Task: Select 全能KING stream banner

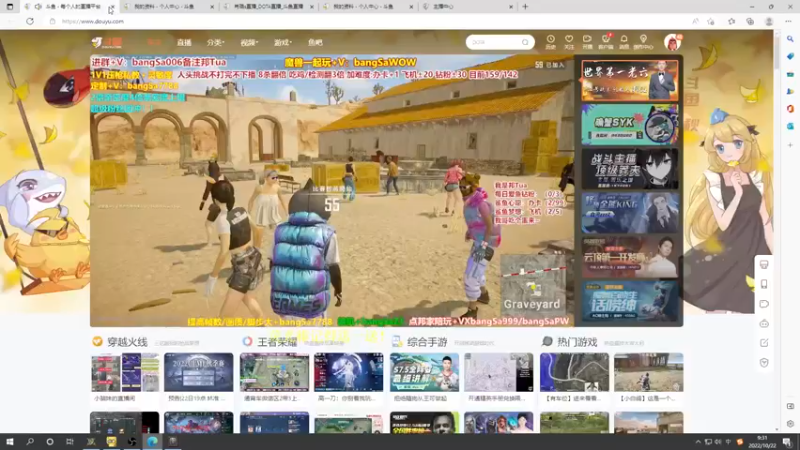Action: click(630, 213)
